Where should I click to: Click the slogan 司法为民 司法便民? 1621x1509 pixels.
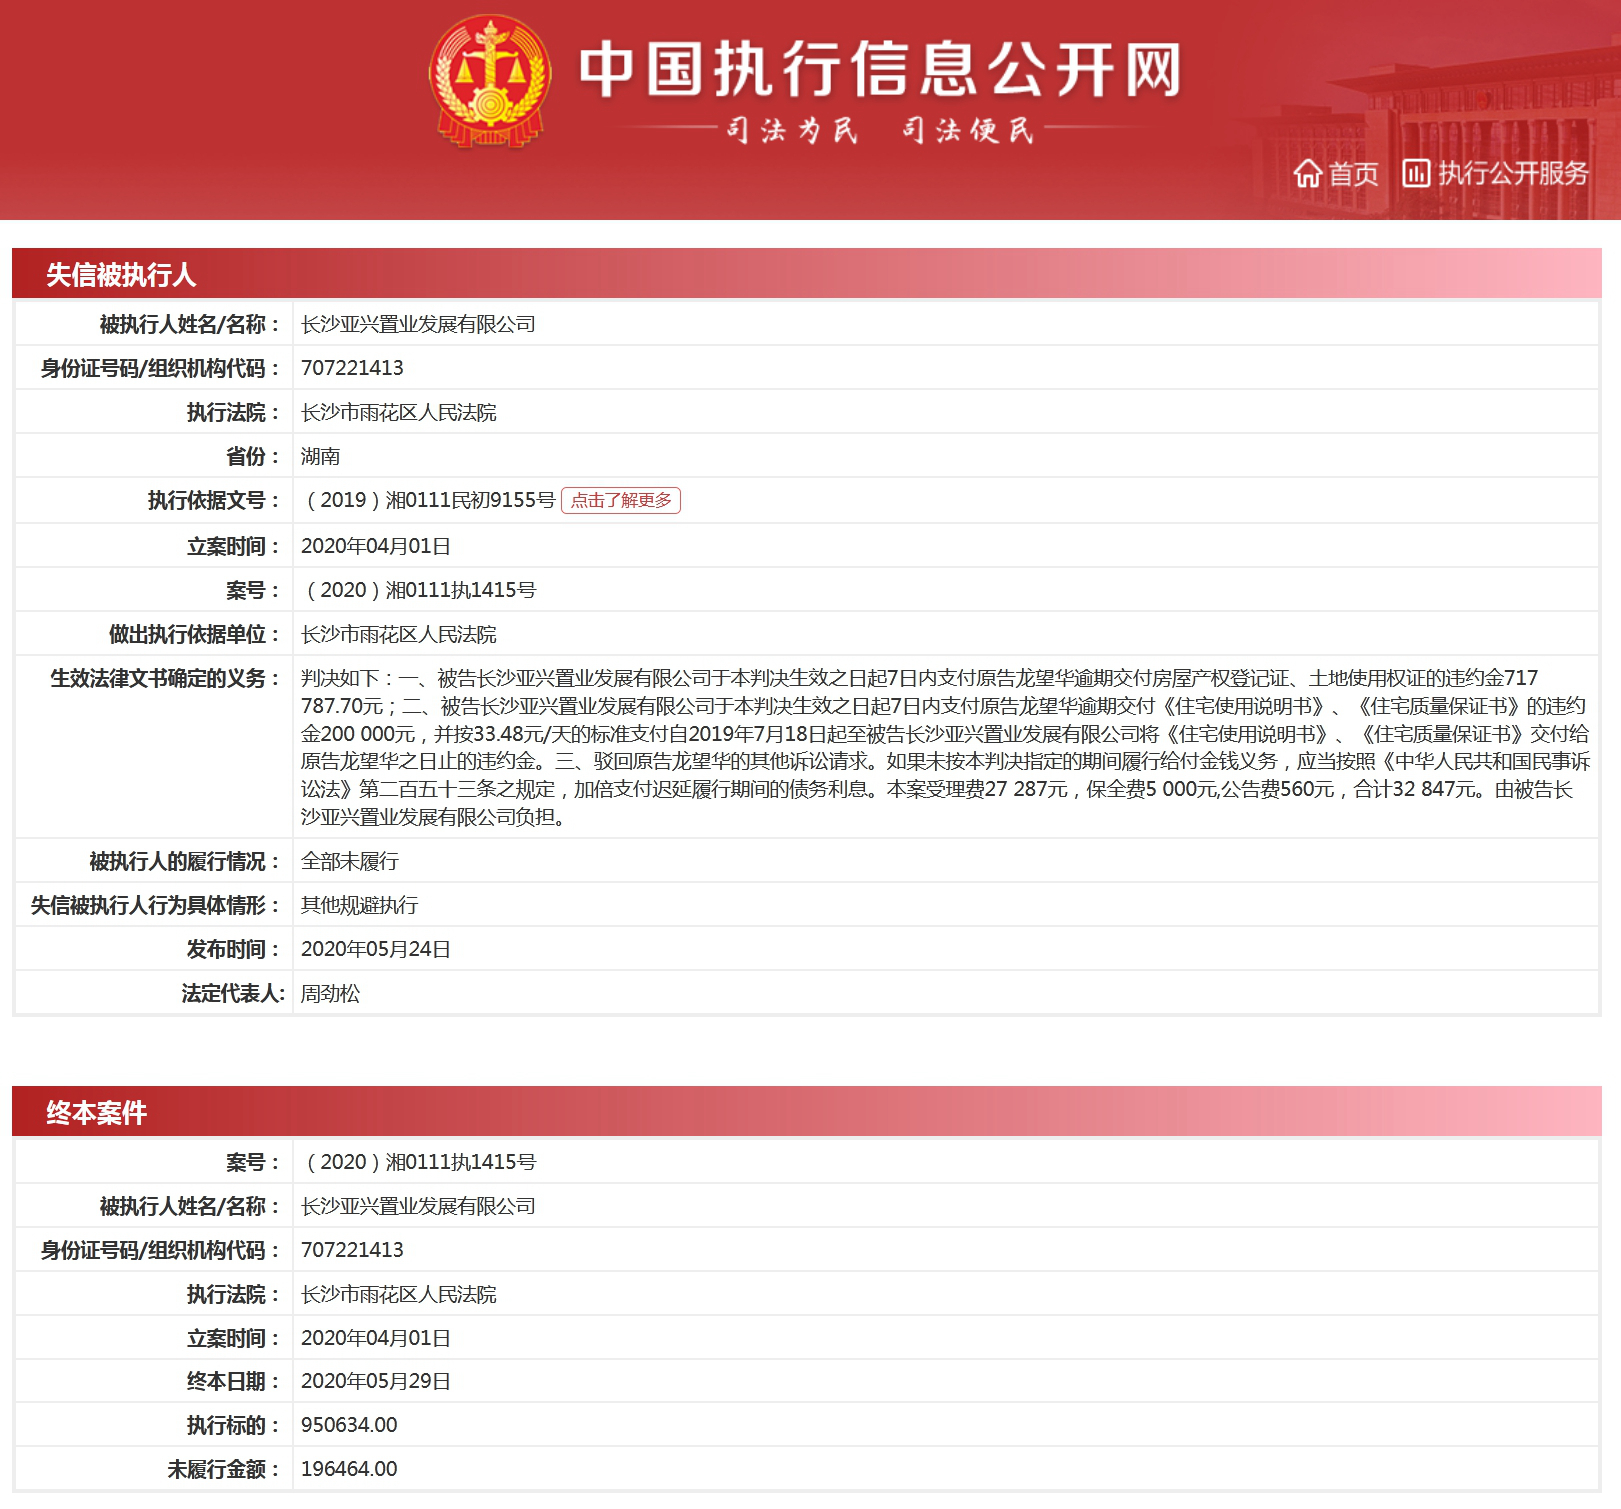click(x=880, y=130)
